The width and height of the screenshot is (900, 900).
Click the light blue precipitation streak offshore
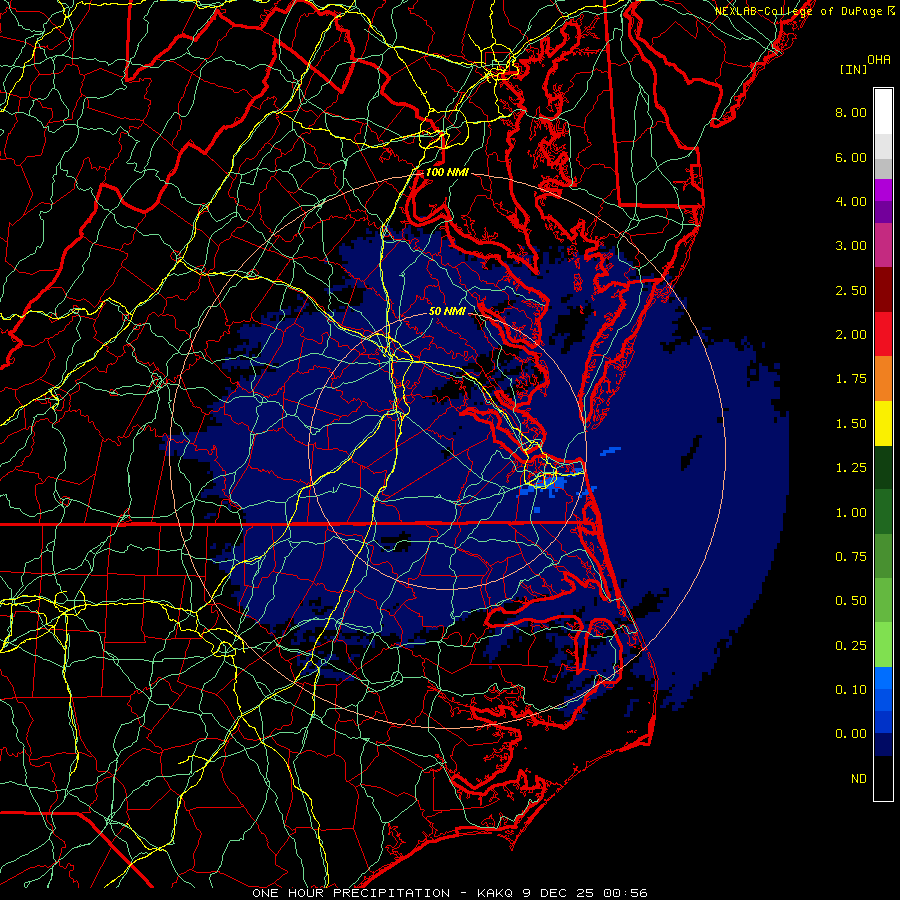[611, 451]
